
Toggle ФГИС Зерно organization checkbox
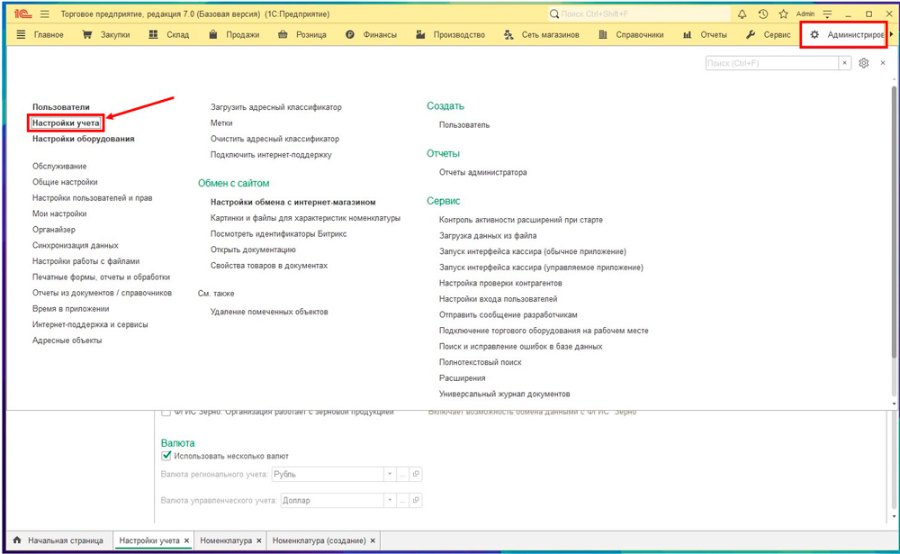click(166, 412)
